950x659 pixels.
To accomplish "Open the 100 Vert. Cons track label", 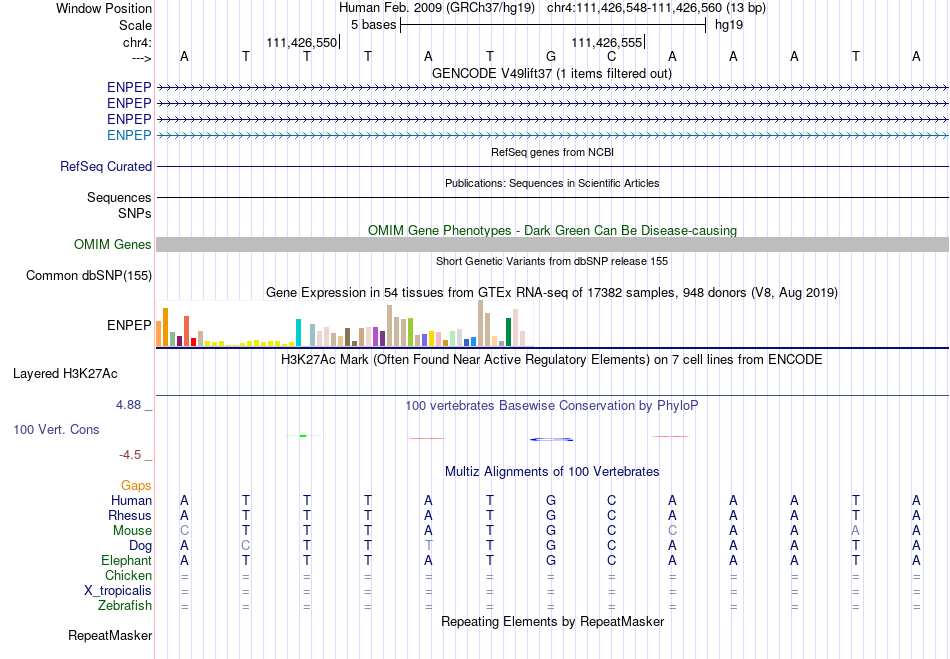I will pos(56,429).
